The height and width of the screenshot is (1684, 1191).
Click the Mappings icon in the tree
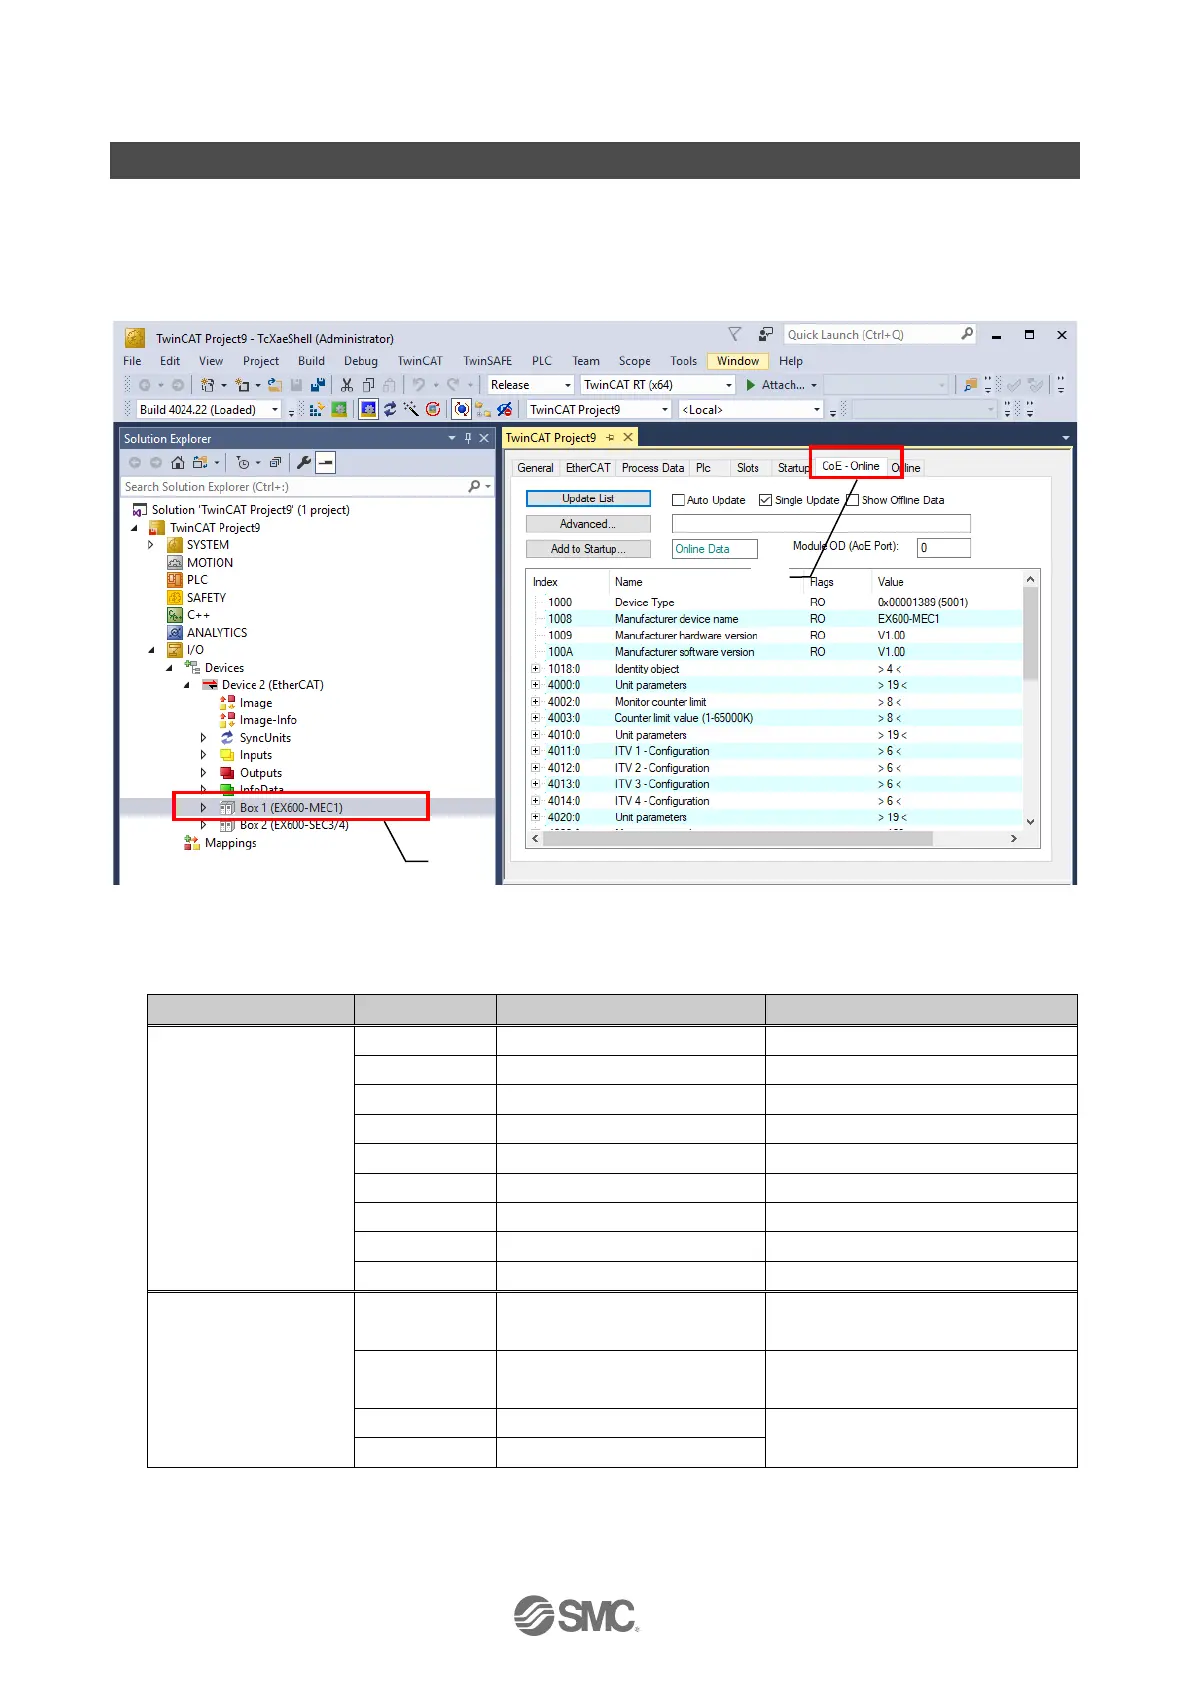[192, 843]
